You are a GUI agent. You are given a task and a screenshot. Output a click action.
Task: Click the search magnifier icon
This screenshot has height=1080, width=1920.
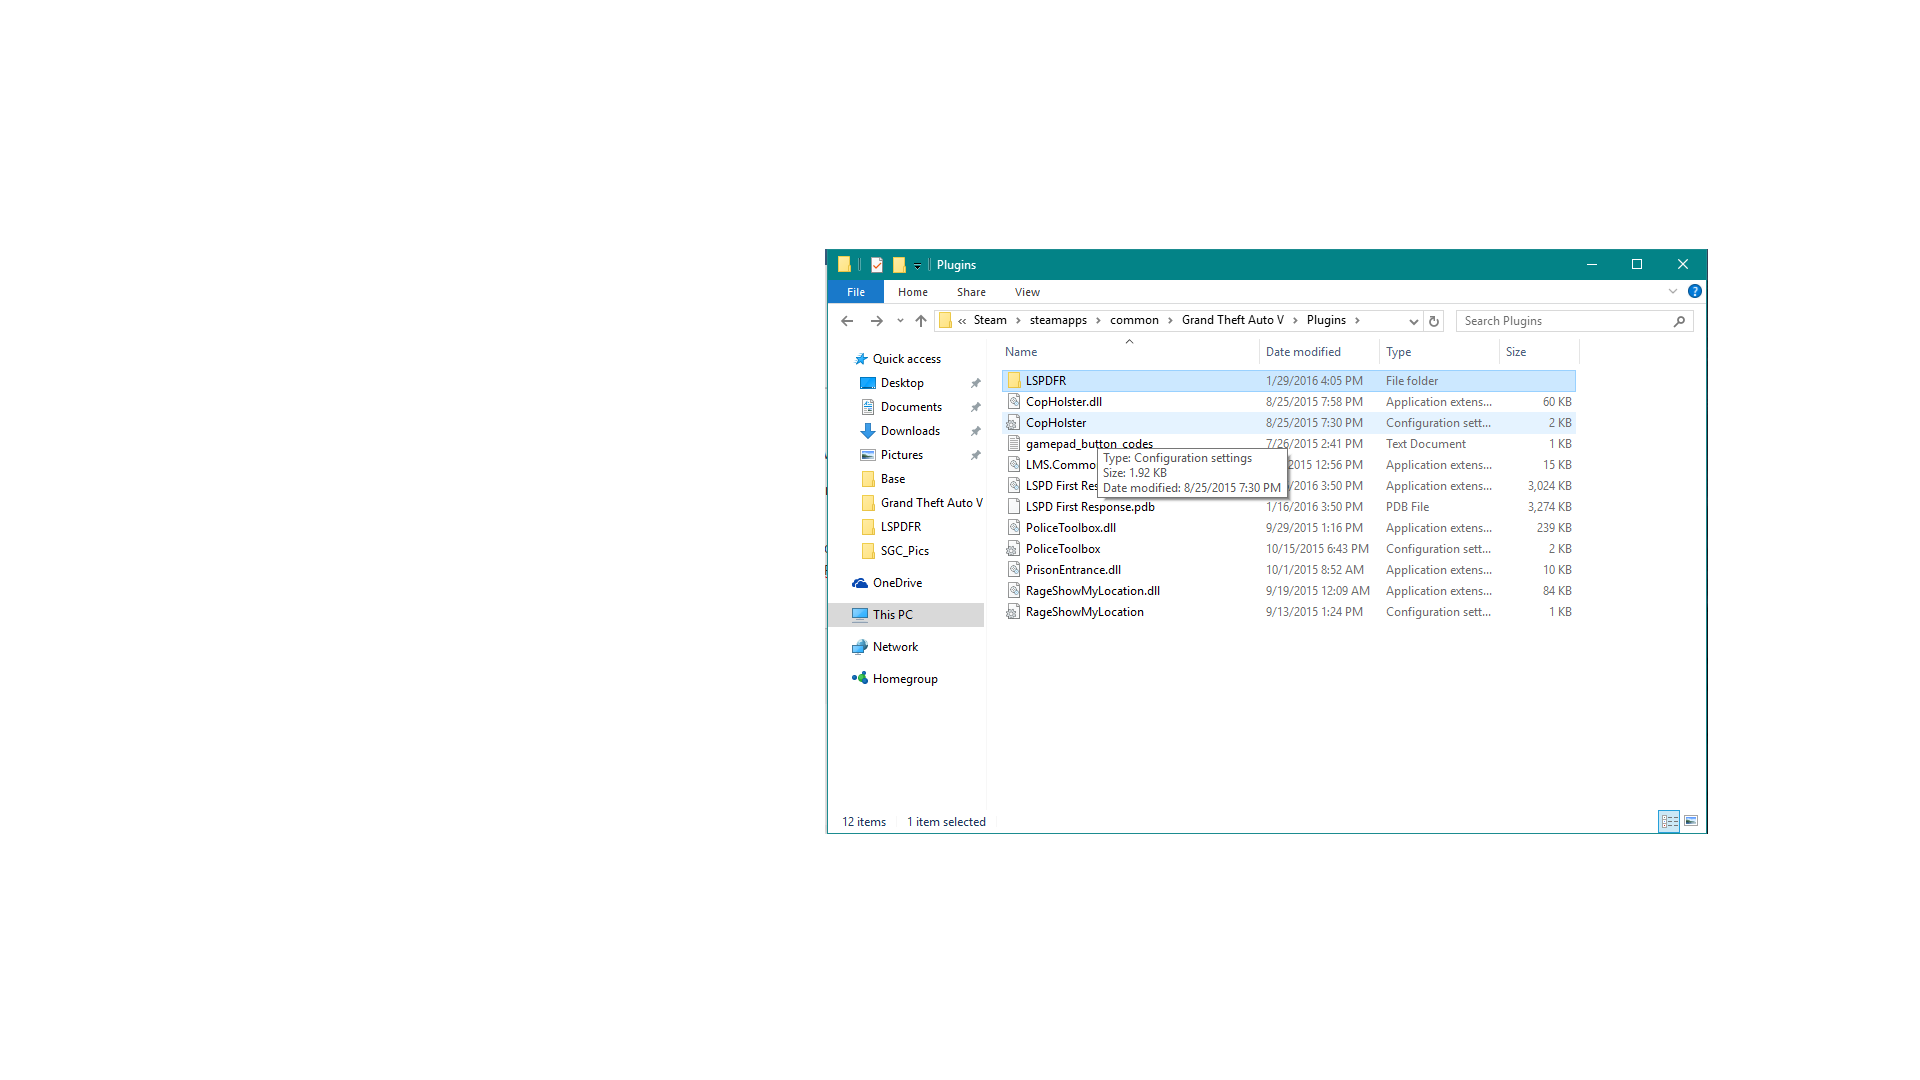pyautogui.click(x=1679, y=321)
